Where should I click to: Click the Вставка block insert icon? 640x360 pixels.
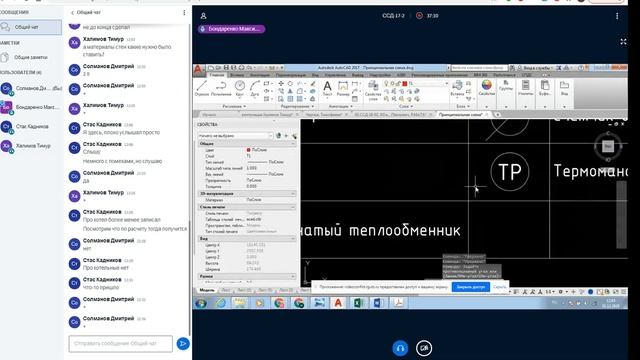(458, 88)
